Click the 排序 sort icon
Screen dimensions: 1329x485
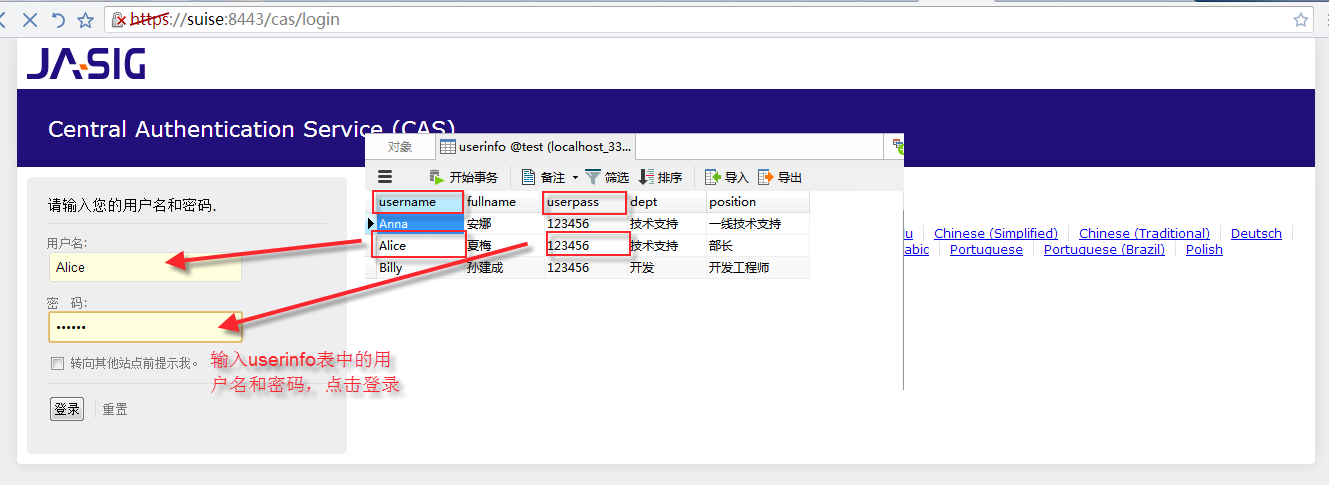point(646,177)
